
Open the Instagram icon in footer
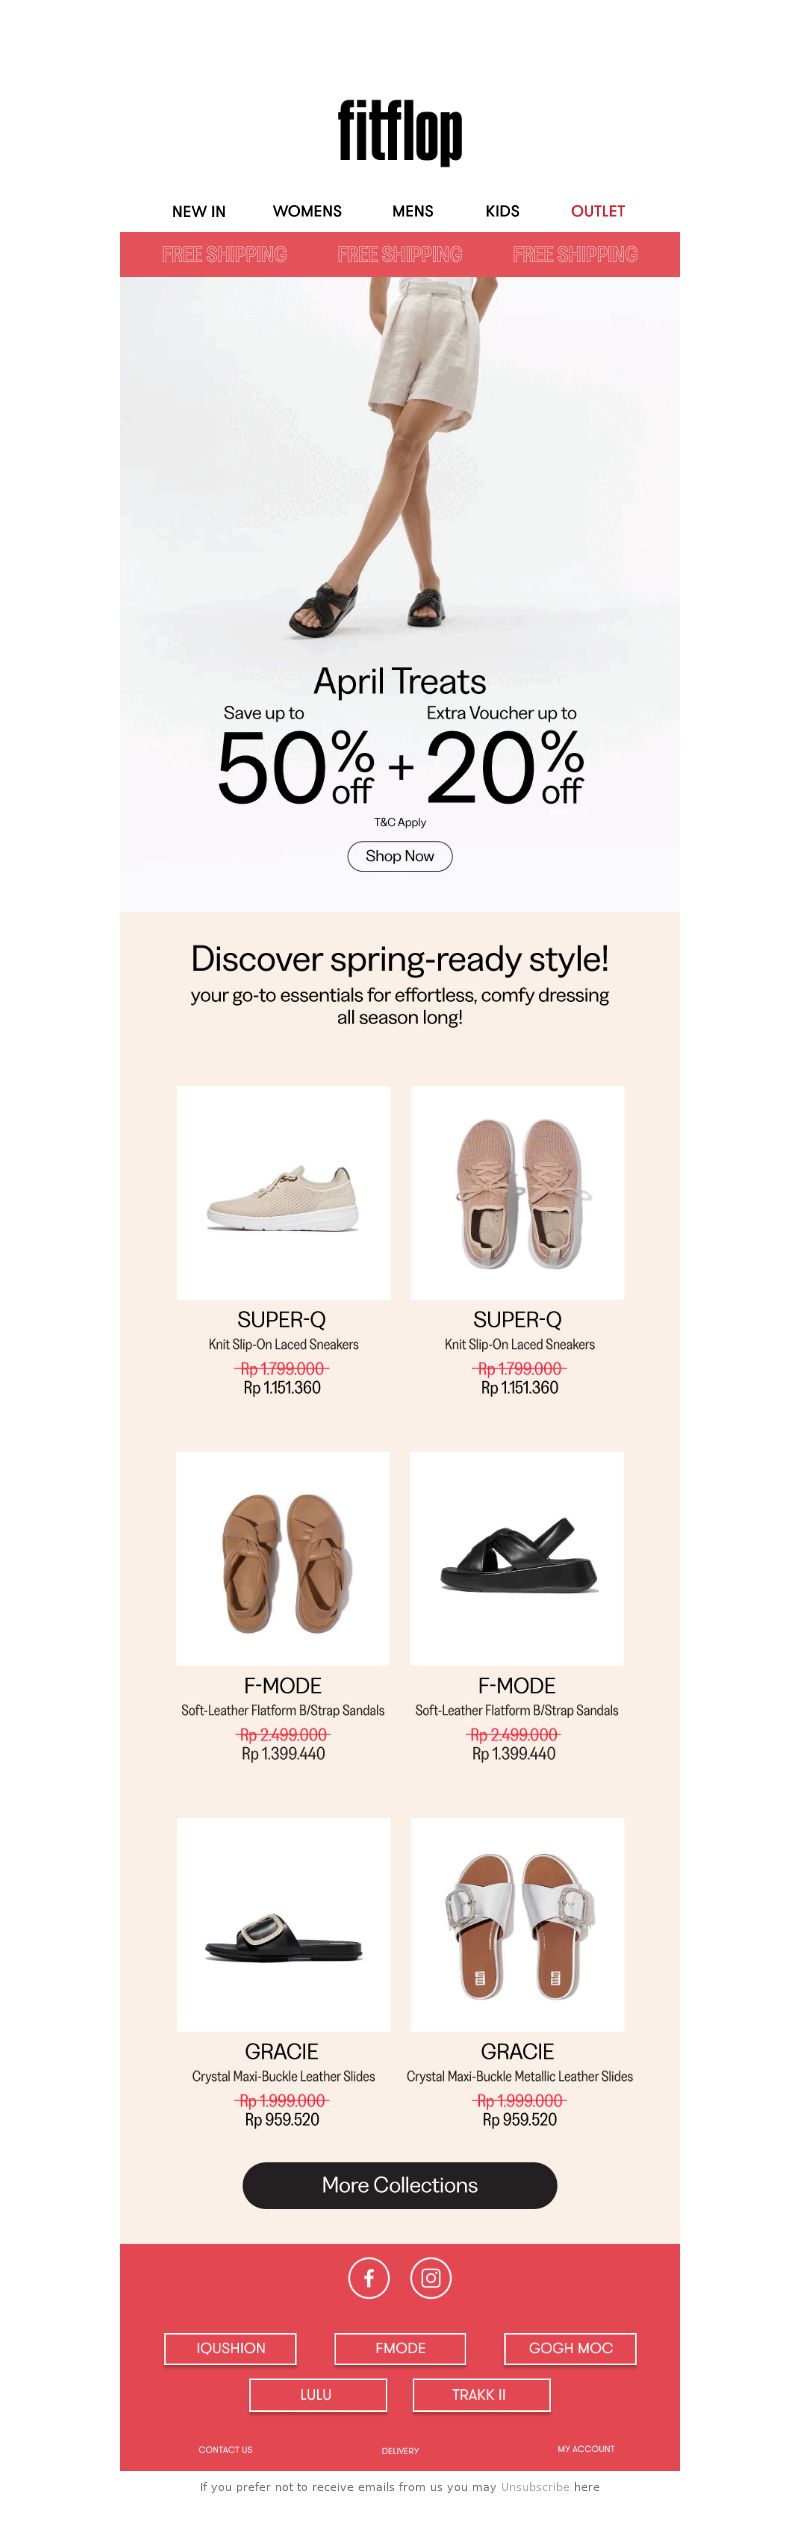click(431, 2277)
